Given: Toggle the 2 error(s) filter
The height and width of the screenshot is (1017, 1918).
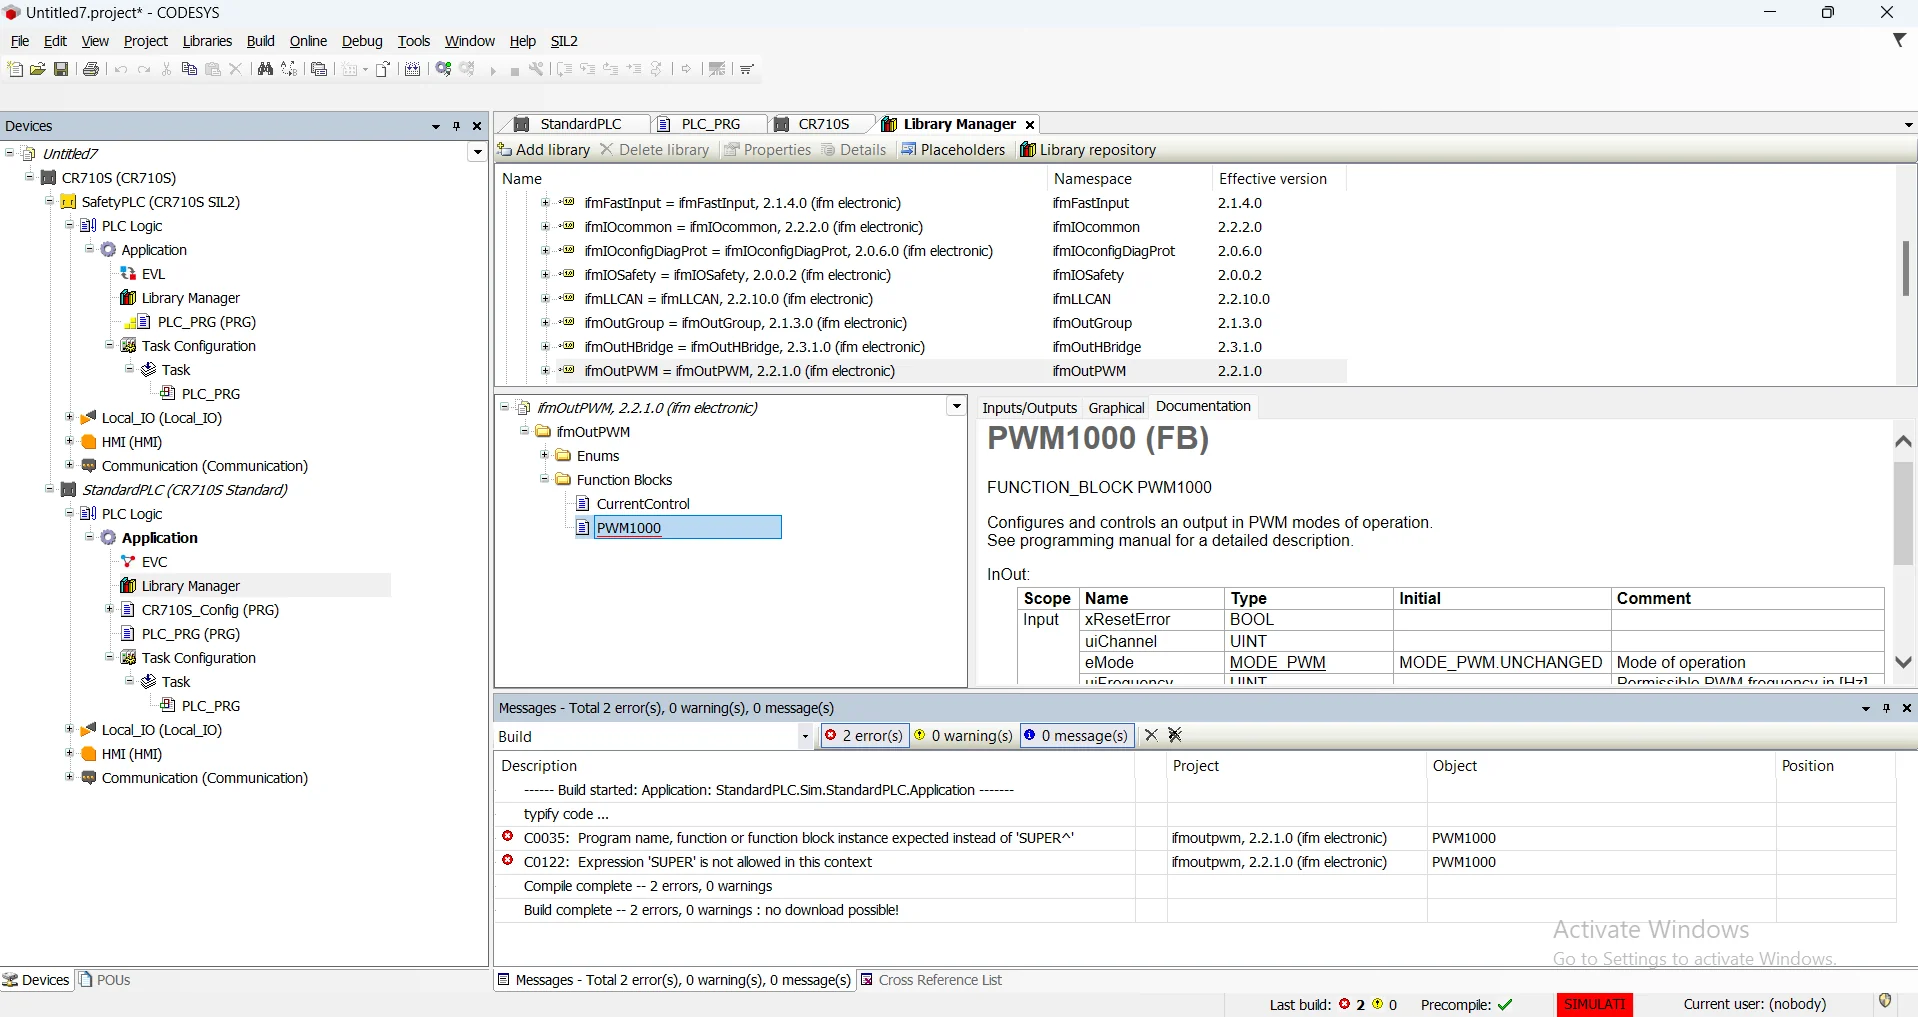Looking at the screenshot, I should click(863, 736).
